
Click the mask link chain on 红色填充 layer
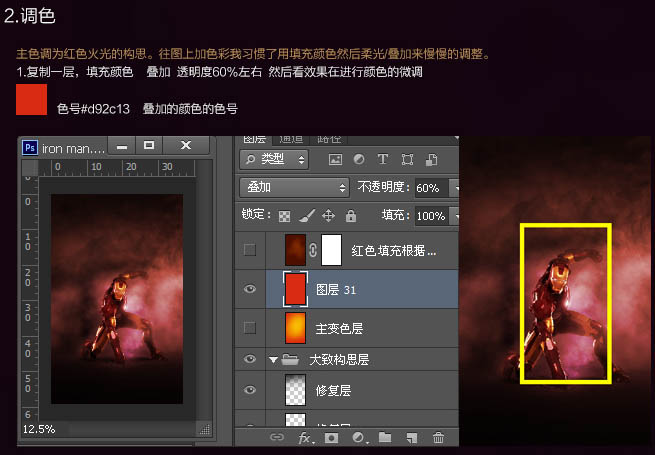pos(313,250)
